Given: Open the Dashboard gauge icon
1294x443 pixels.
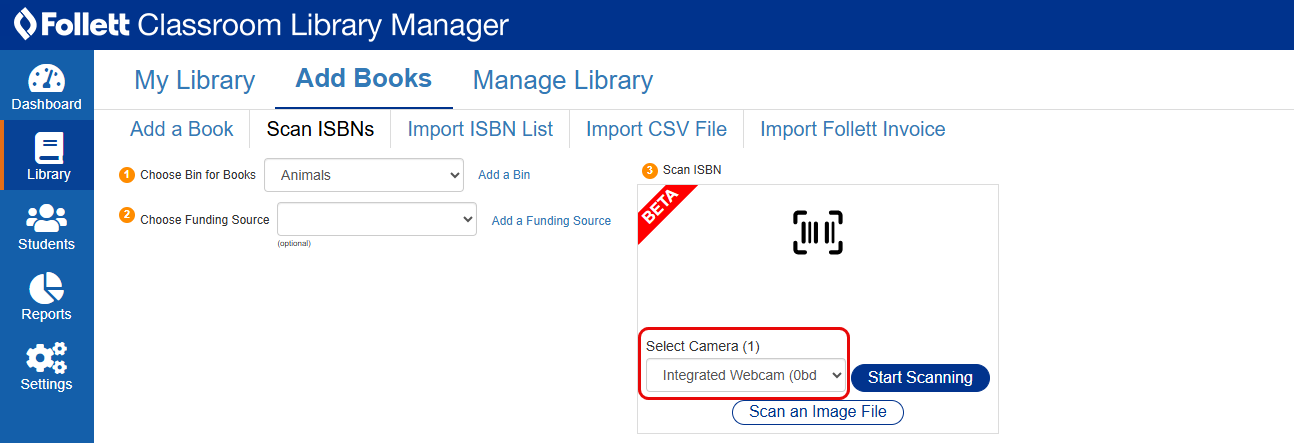Looking at the screenshot, I should pyautogui.click(x=46, y=80).
